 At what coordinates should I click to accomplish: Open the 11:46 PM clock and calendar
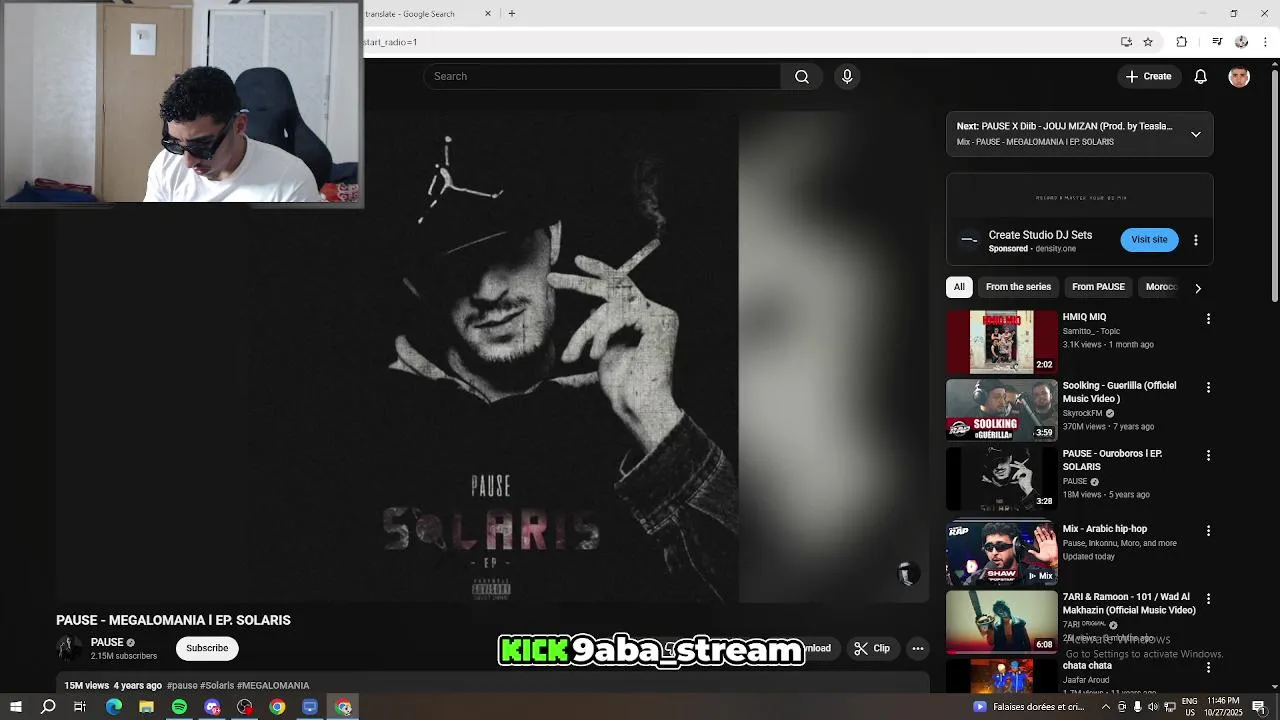pyautogui.click(x=1222, y=707)
